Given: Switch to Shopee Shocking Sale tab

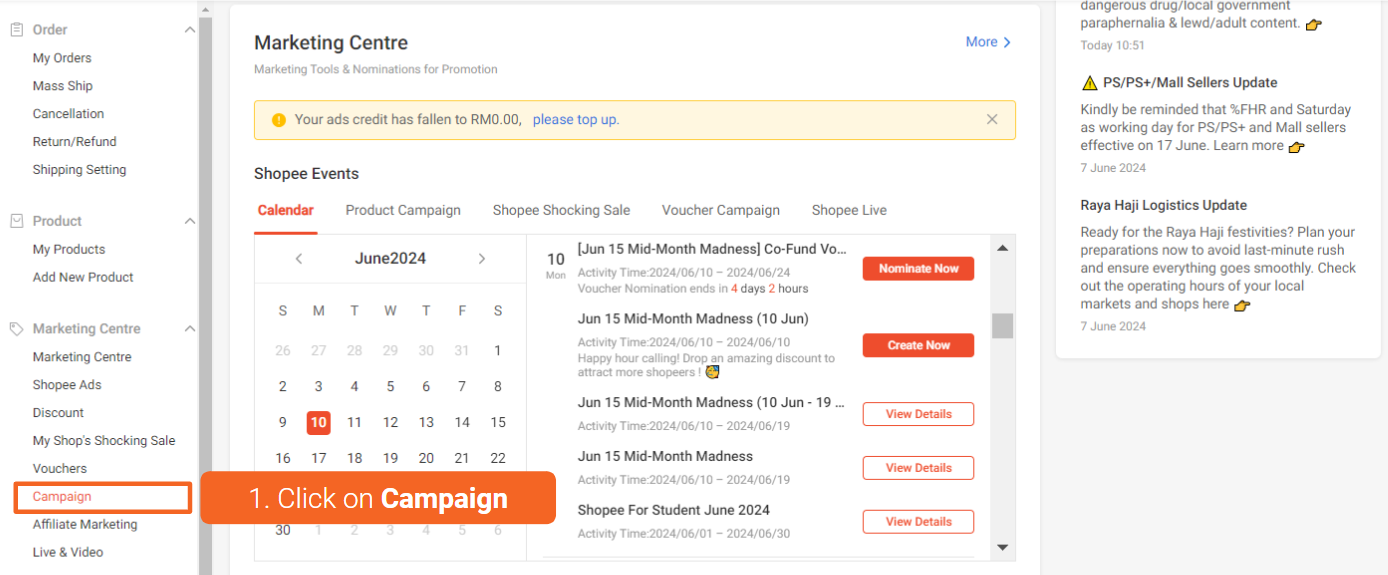Looking at the screenshot, I should click(561, 210).
